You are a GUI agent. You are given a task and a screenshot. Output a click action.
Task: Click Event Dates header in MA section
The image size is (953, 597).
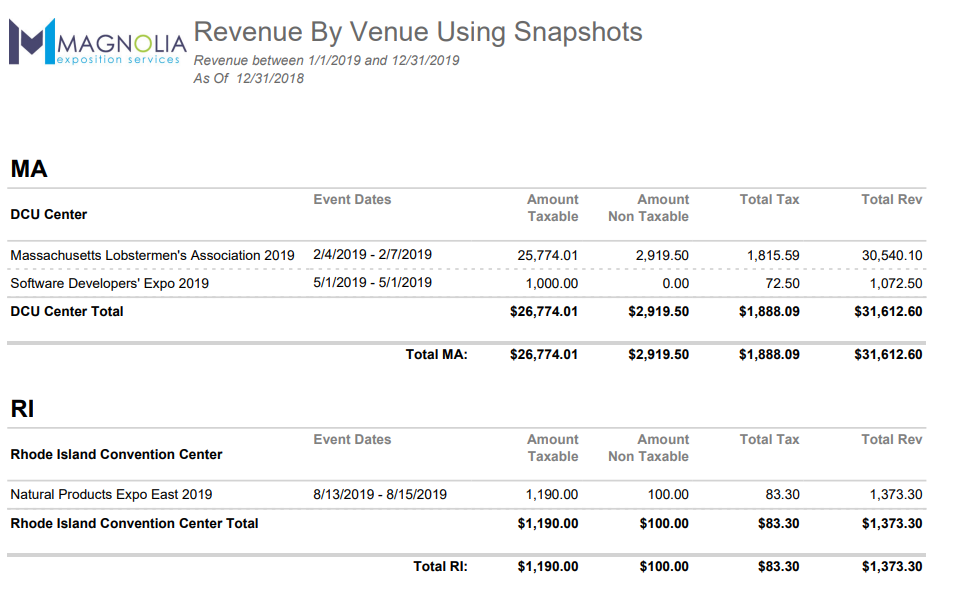[x=352, y=199]
